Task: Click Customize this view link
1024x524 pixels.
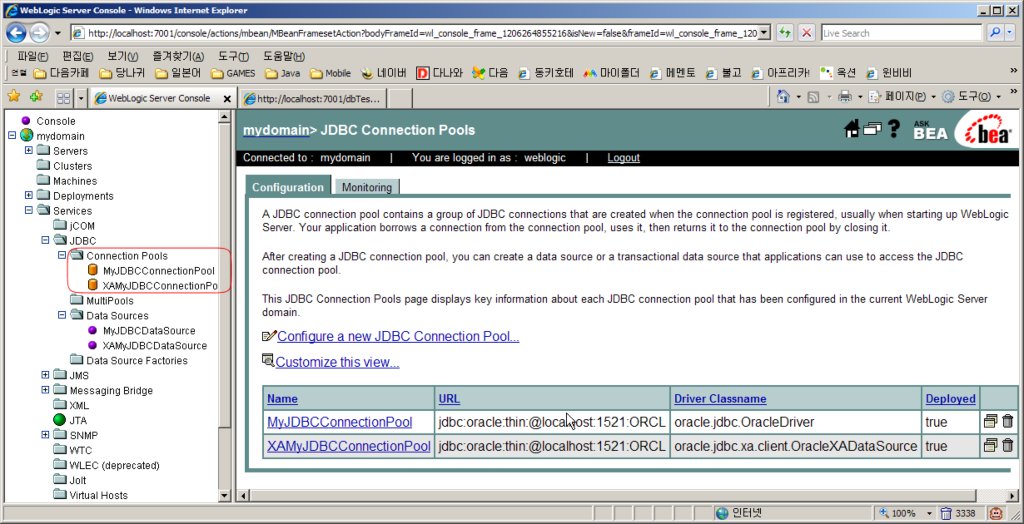Action: [x=338, y=362]
